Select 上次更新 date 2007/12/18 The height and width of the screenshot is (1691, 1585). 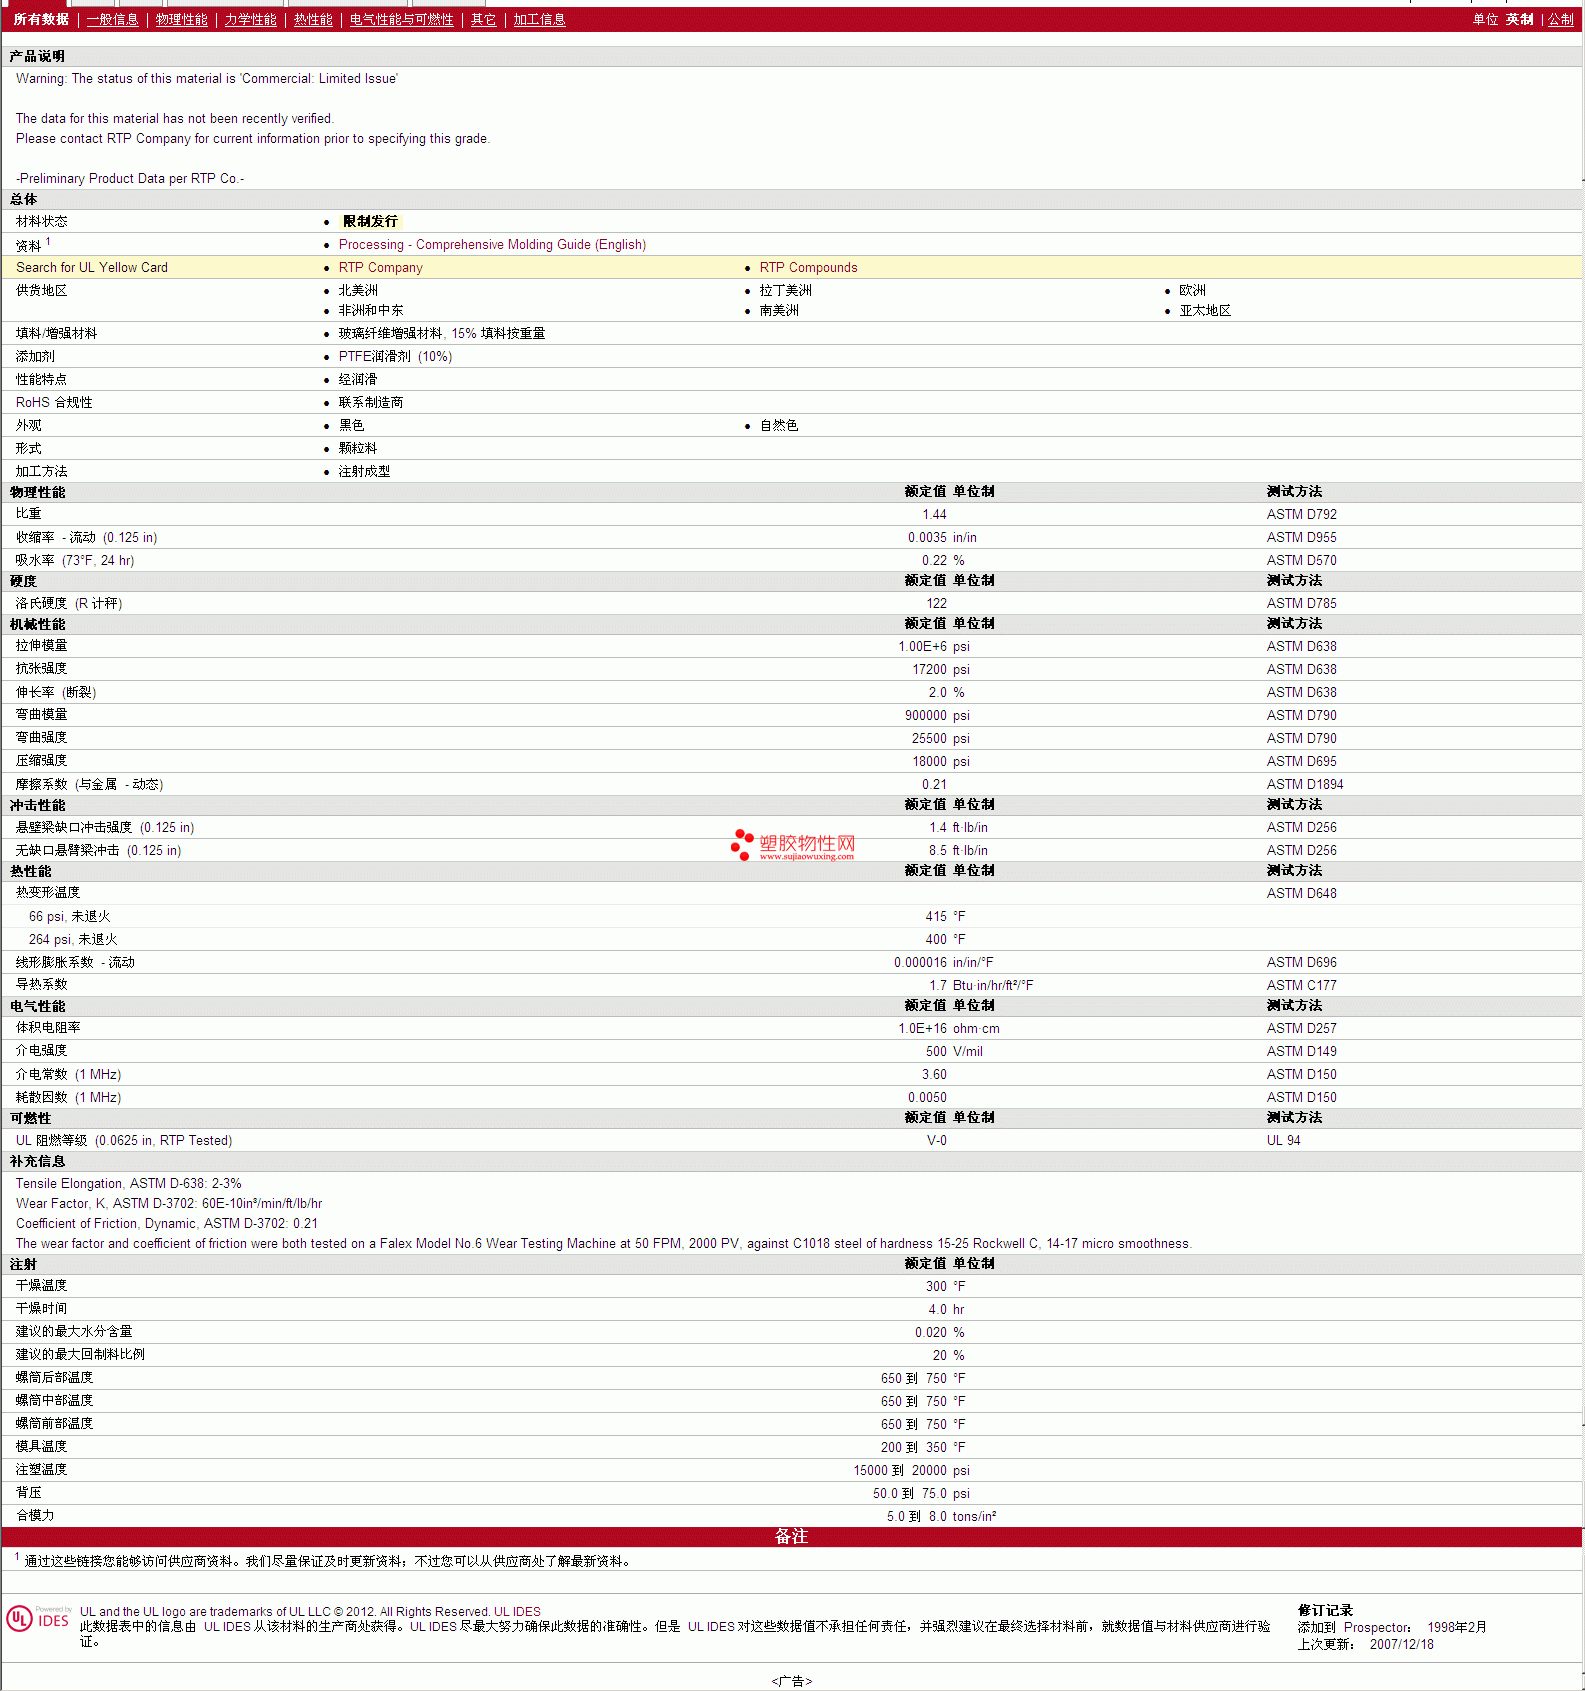tap(1401, 1644)
